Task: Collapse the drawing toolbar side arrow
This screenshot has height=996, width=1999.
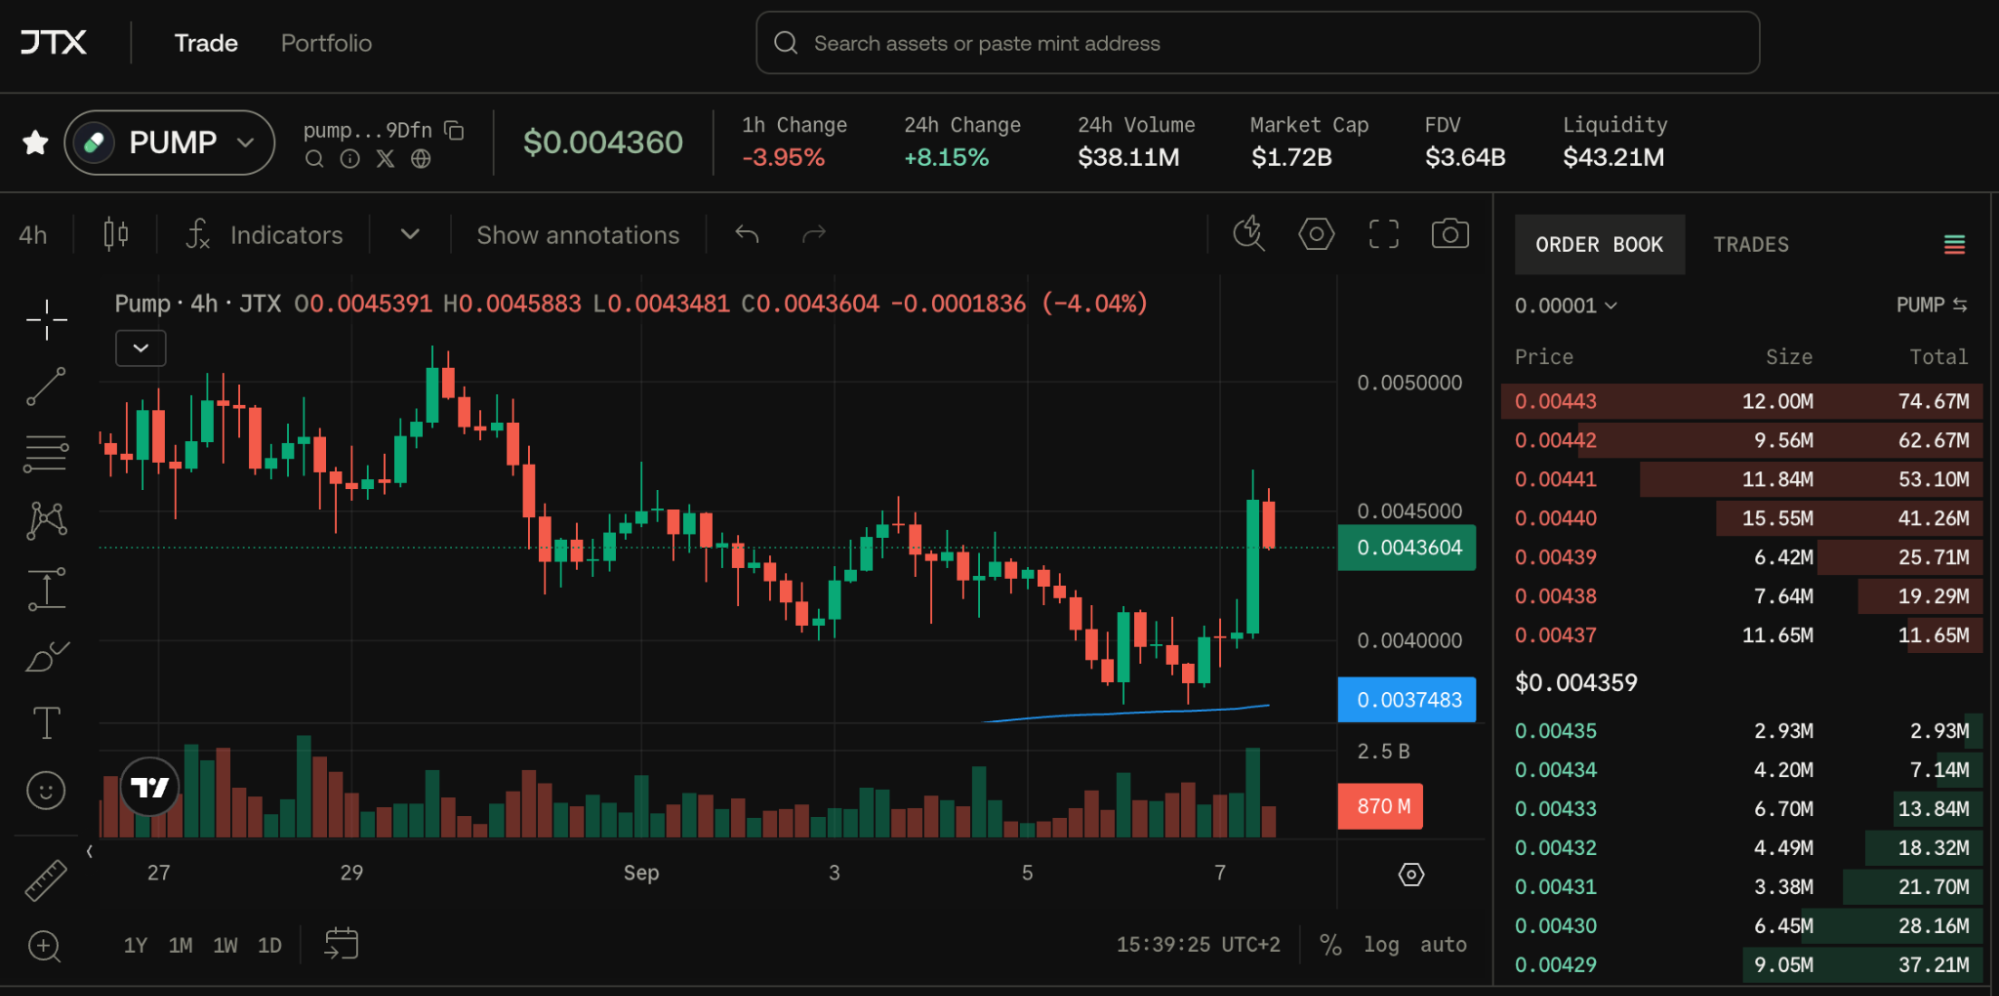Action: (89, 851)
